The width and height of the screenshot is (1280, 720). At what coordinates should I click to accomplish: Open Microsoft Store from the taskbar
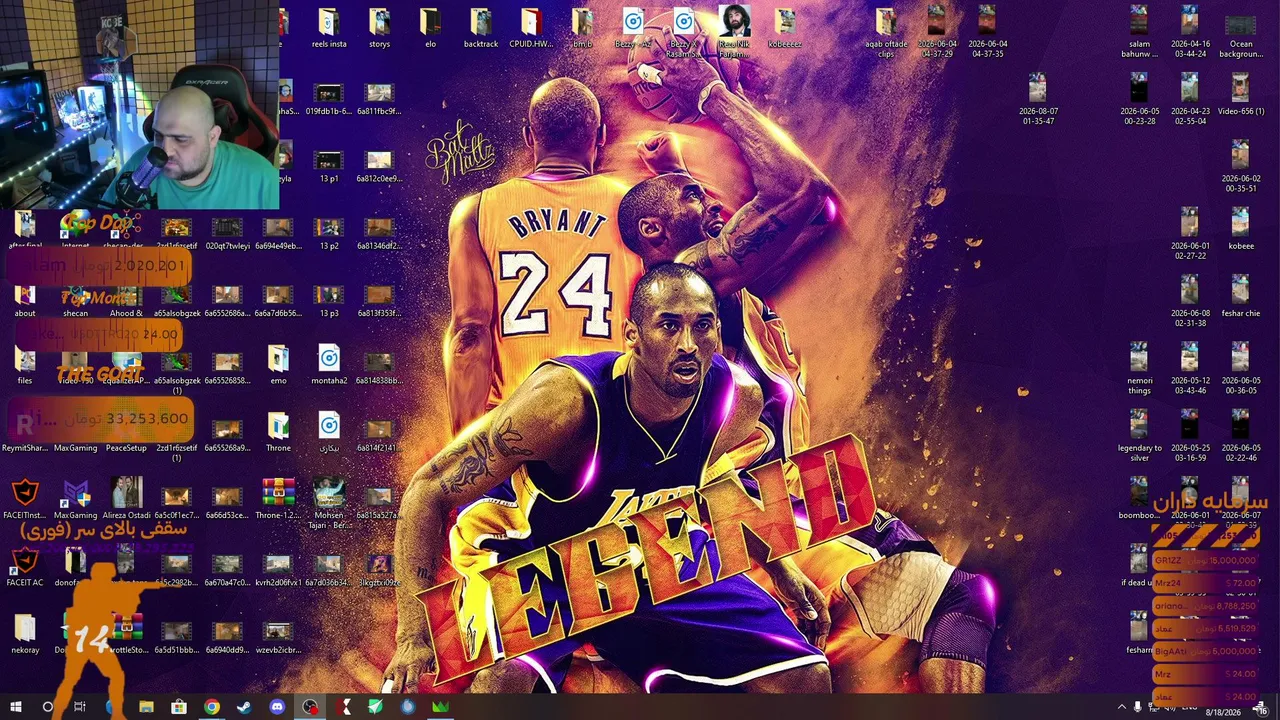[179, 707]
